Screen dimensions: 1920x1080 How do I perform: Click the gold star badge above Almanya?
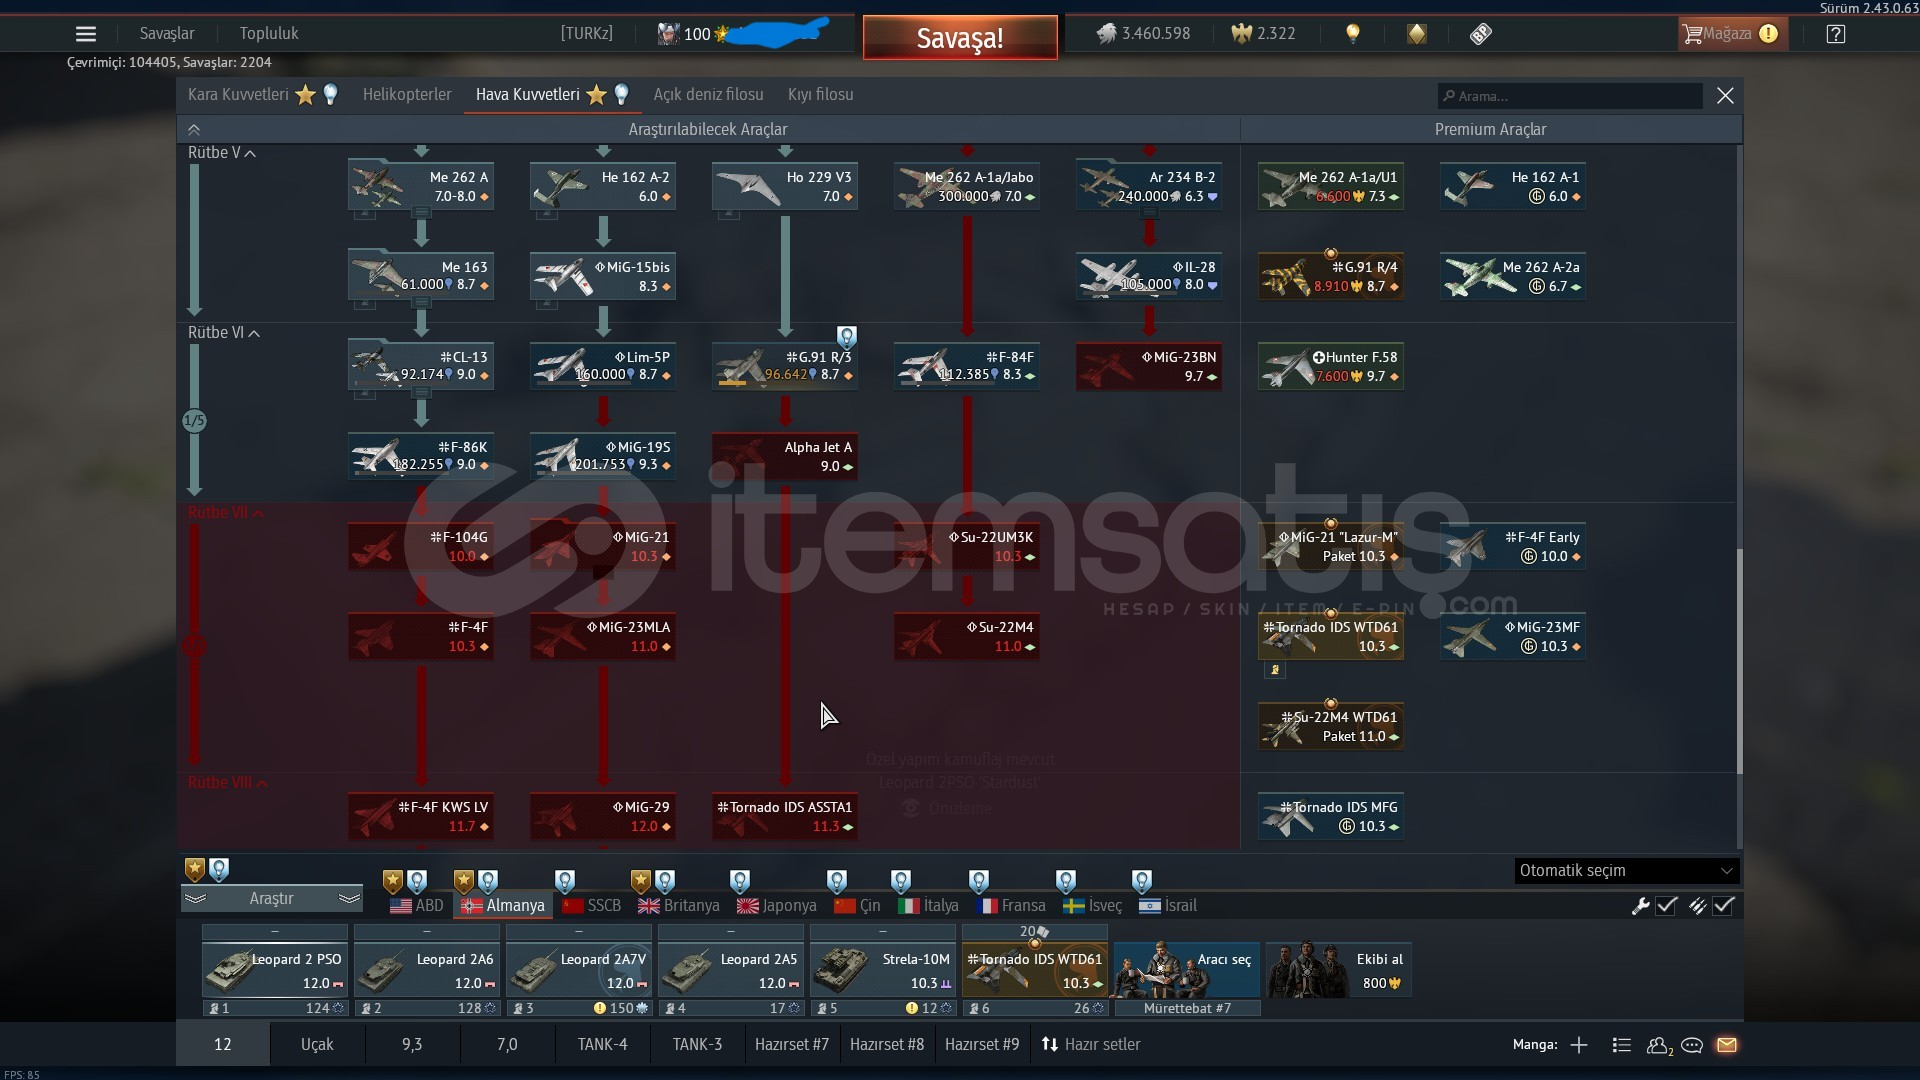464,881
